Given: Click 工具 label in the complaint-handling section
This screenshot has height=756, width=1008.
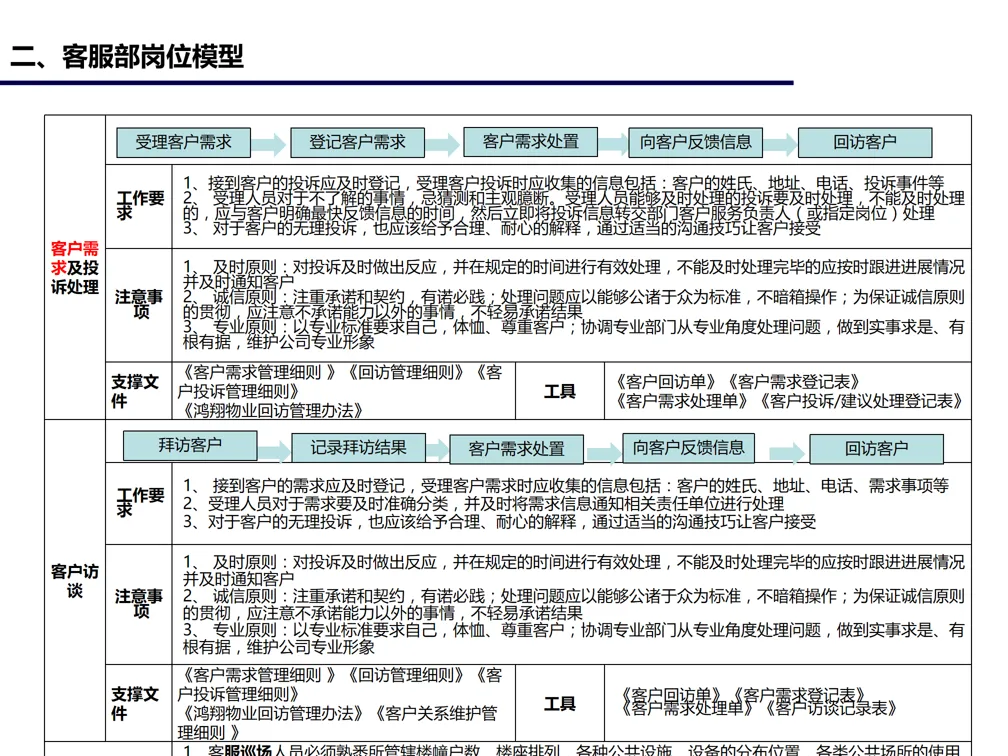Looking at the screenshot, I should point(559,391).
